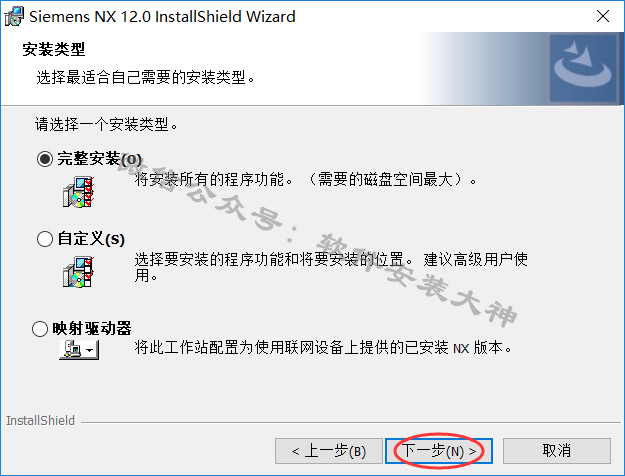Viewport: 625px width, 476px height.
Task: Click the InstallShield logo in the header banner
Action: (x=583, y=68)
